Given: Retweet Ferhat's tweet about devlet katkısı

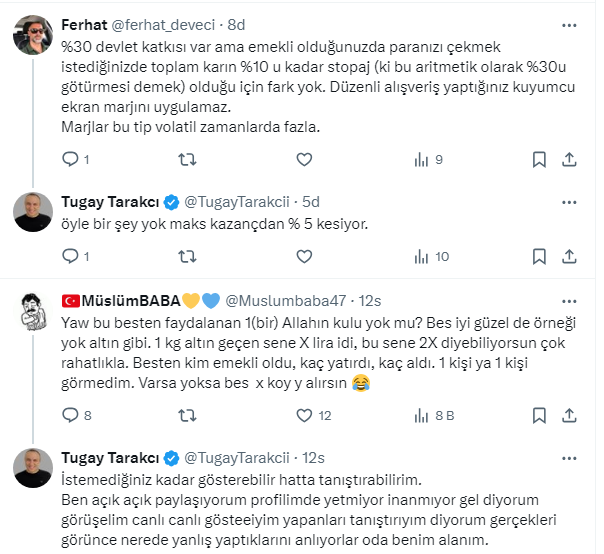Looking at the screenshot, I should [186, 159].
